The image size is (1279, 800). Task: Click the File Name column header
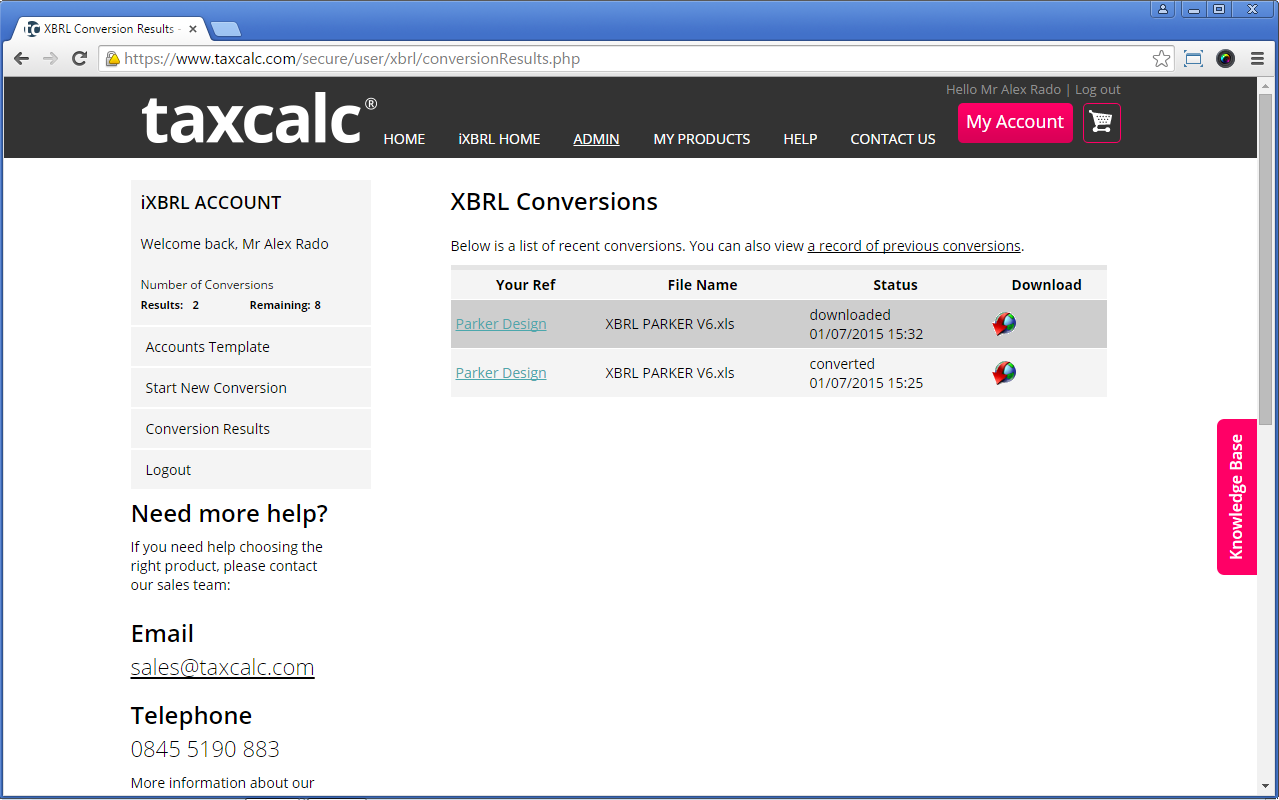tap(703, 285)
